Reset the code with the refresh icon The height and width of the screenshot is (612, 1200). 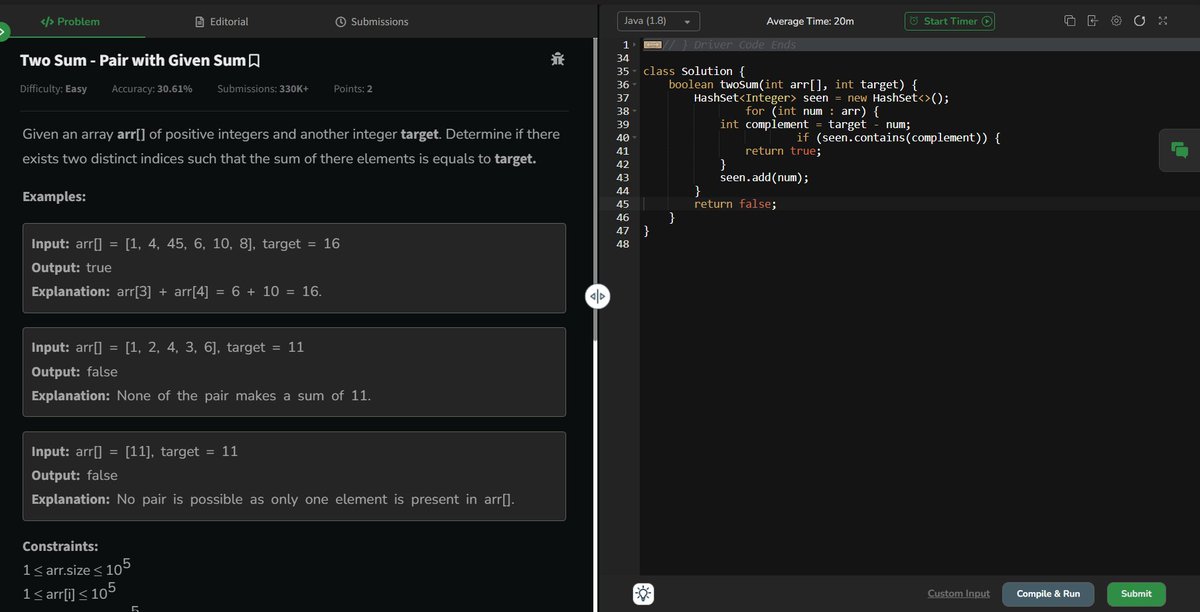[x=1139, y=21]
